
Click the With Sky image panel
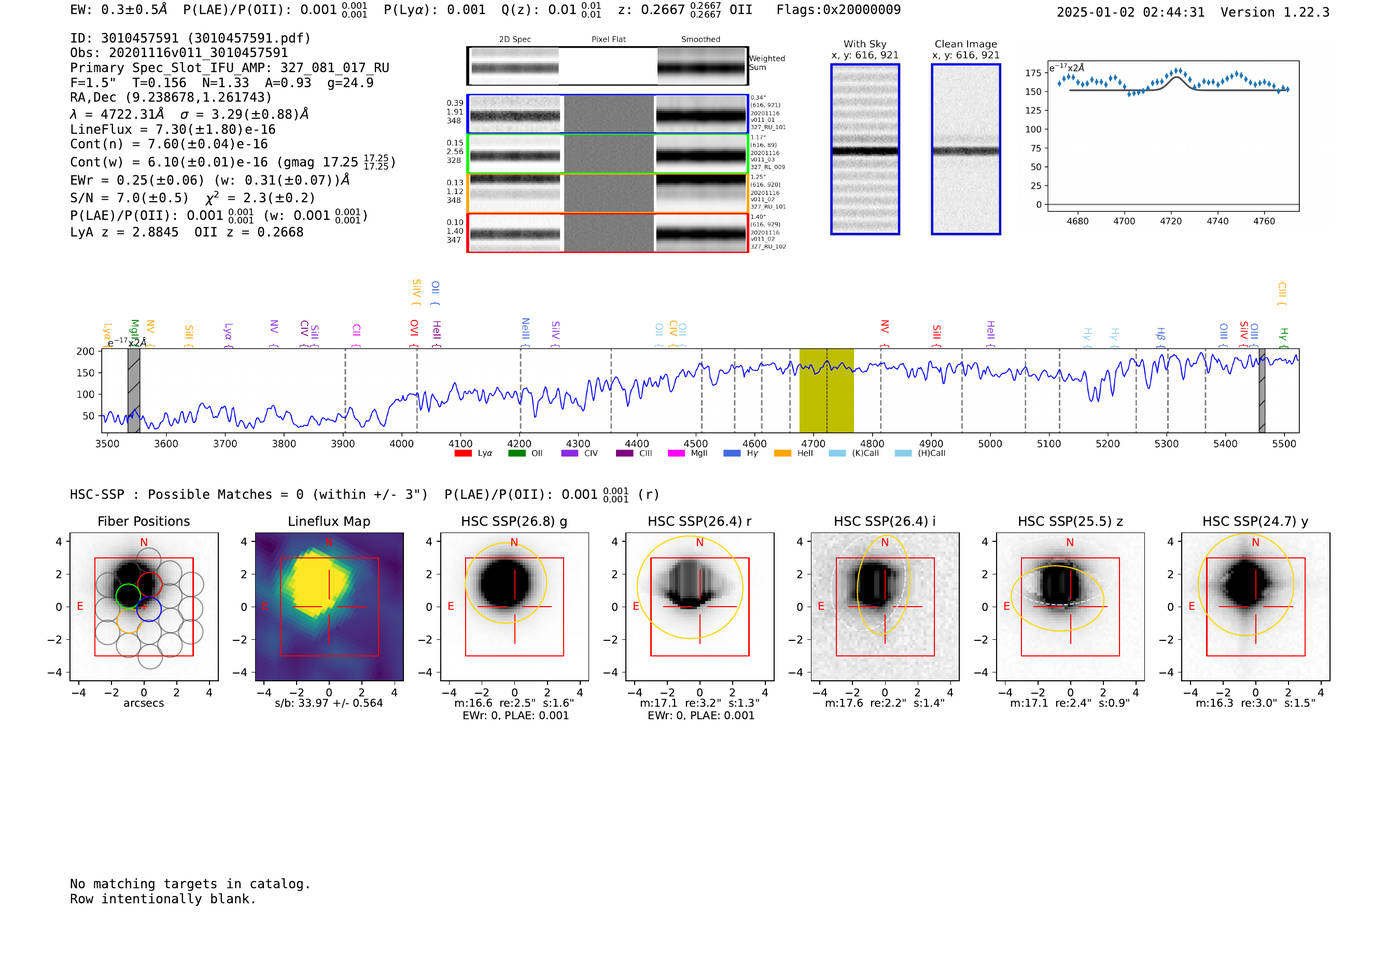pyautogui.click(x=865, y=149)
